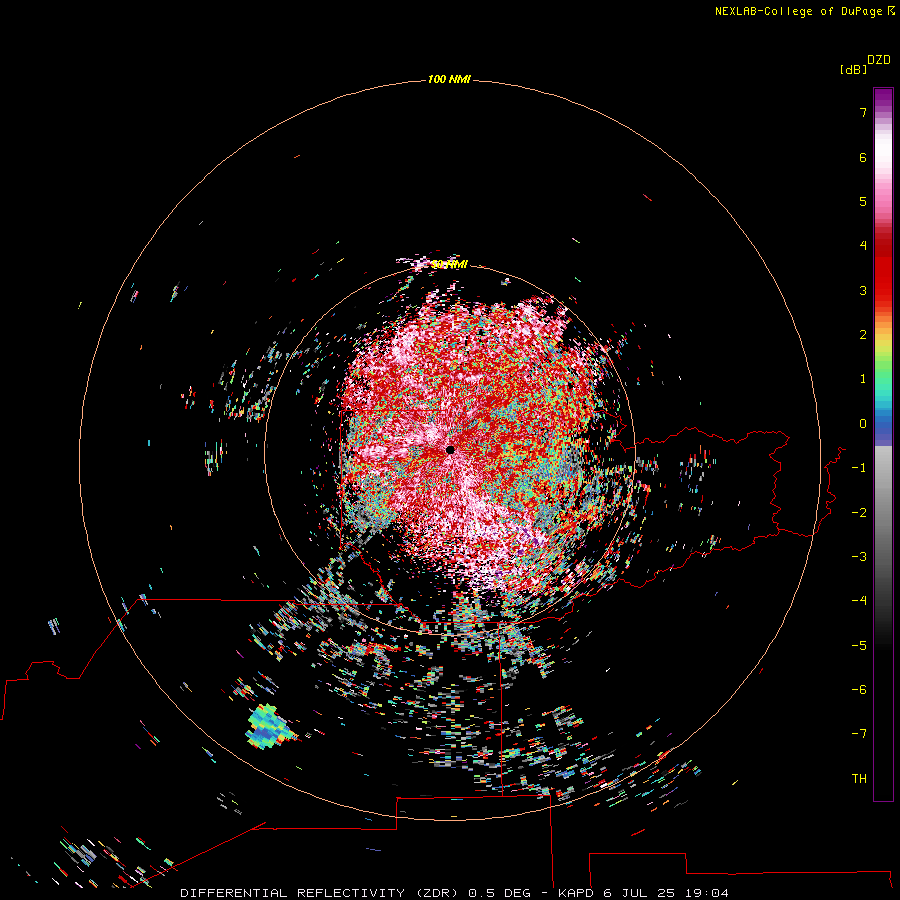Click the 50 NMI range ring label

click(449, 264)
